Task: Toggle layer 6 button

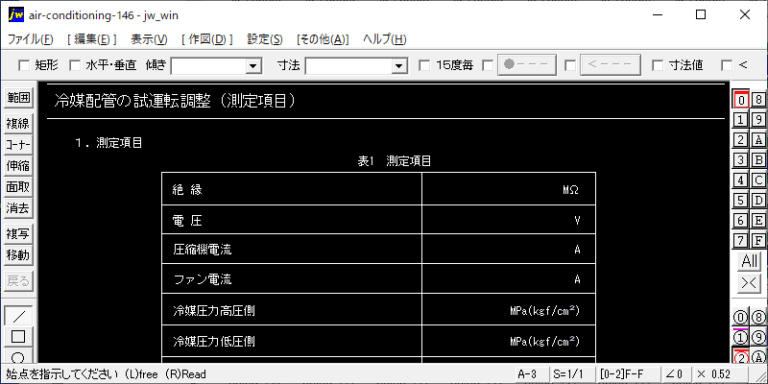Action: coord(741,220)
